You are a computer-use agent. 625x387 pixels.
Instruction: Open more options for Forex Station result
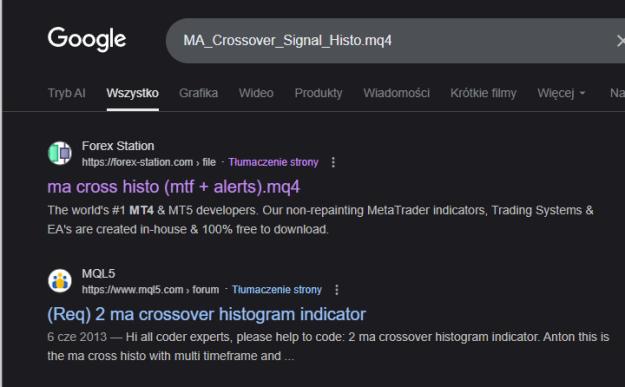click(333, 162)
